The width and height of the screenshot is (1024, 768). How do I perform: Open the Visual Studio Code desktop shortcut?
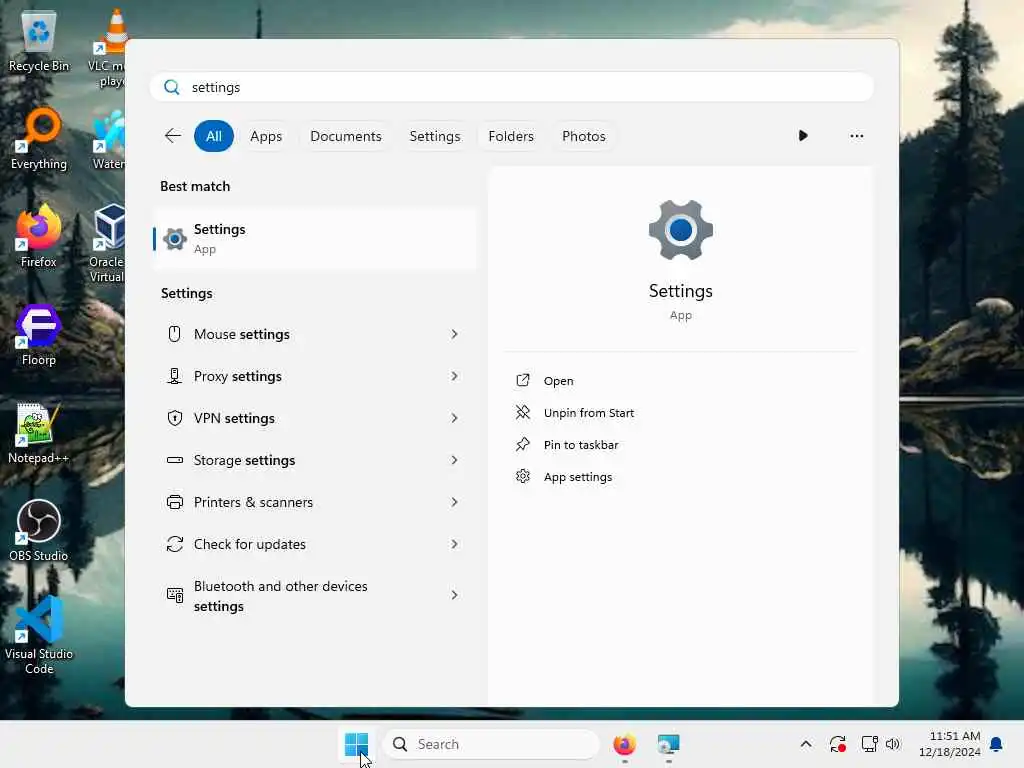coord(39,635)
